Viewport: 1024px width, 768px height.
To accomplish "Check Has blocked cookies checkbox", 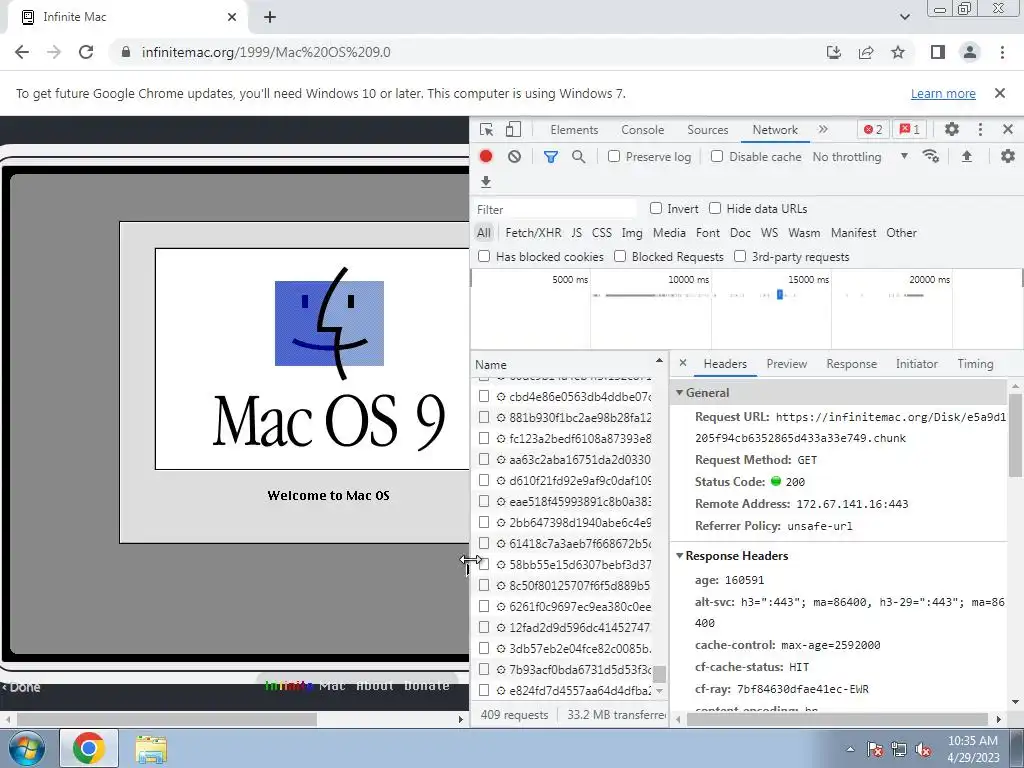I will coord(484,256).
